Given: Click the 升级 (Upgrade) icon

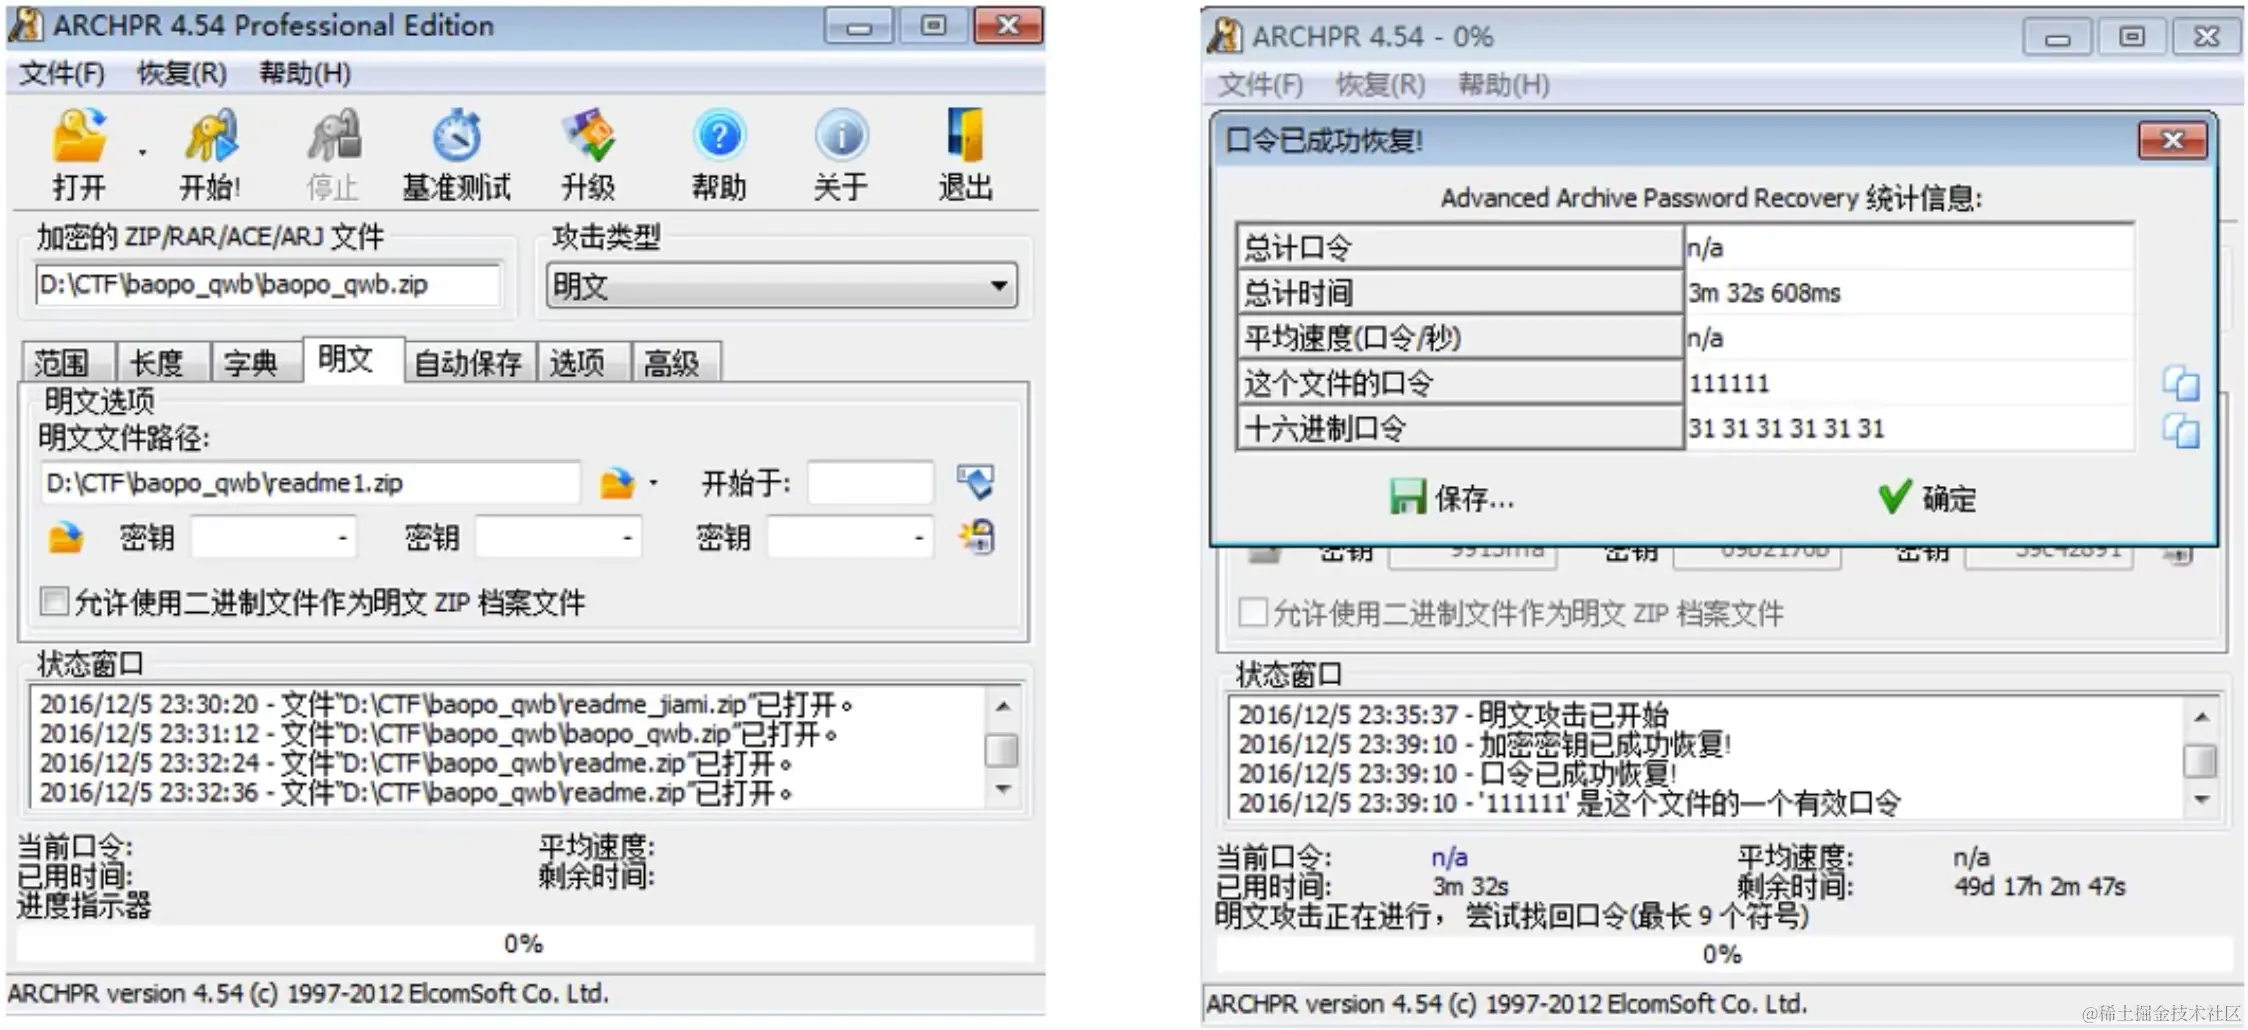Looking at the screenshot, I should coord(588,137).
